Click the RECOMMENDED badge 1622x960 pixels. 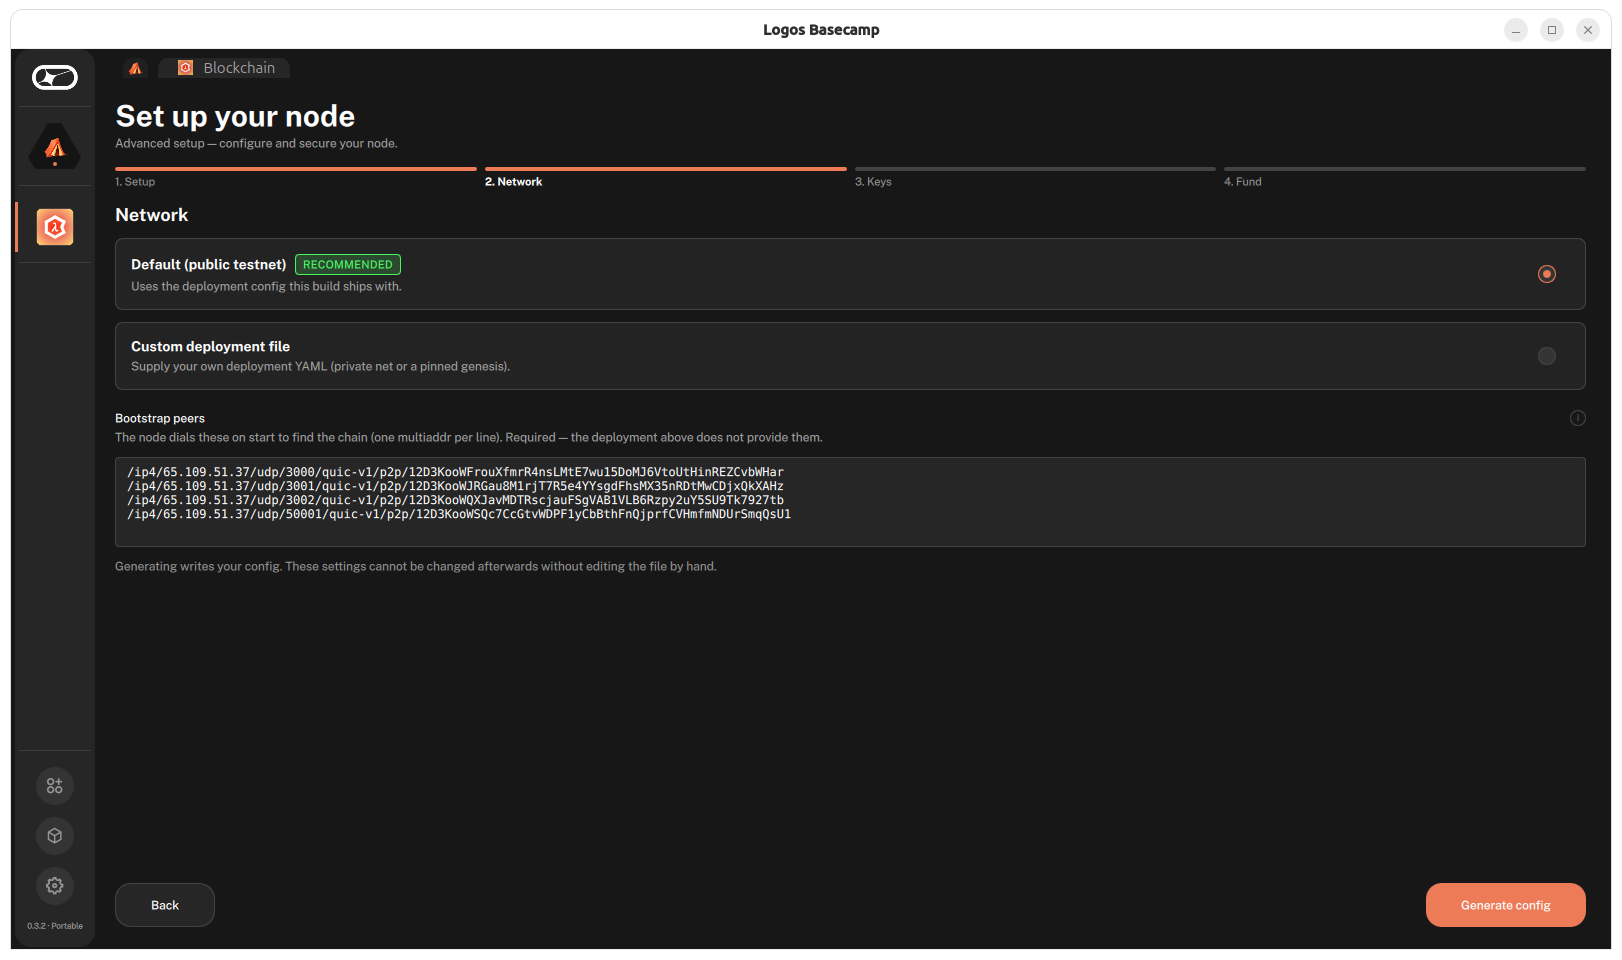pyautogui.click(x=348, y=265)
